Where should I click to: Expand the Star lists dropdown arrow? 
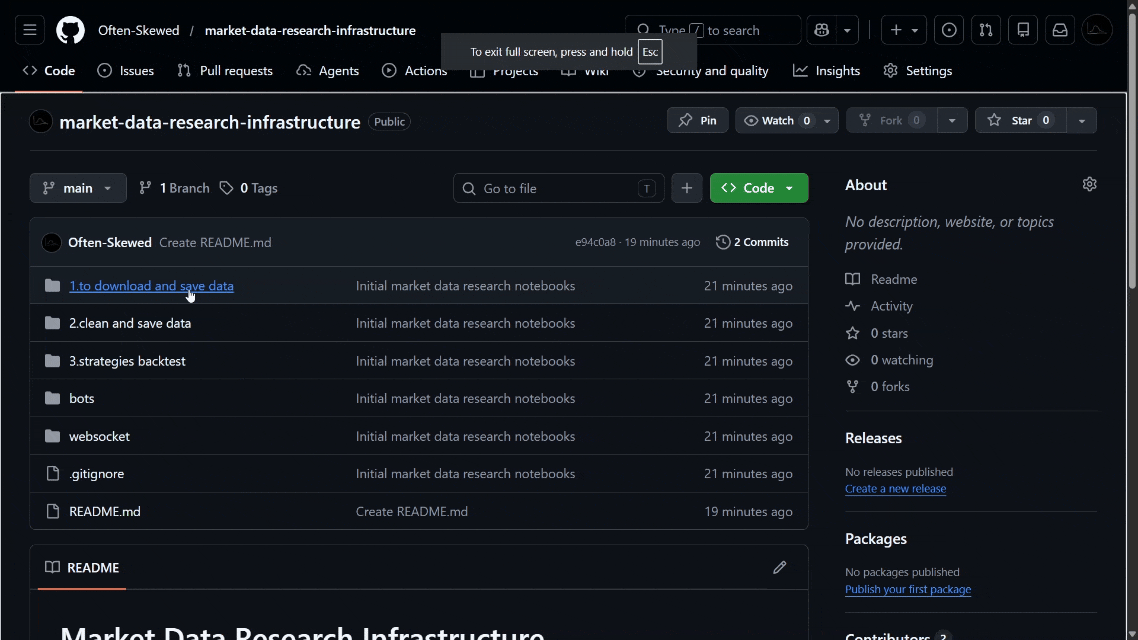pyautogui.click(x=1081, y=120)
